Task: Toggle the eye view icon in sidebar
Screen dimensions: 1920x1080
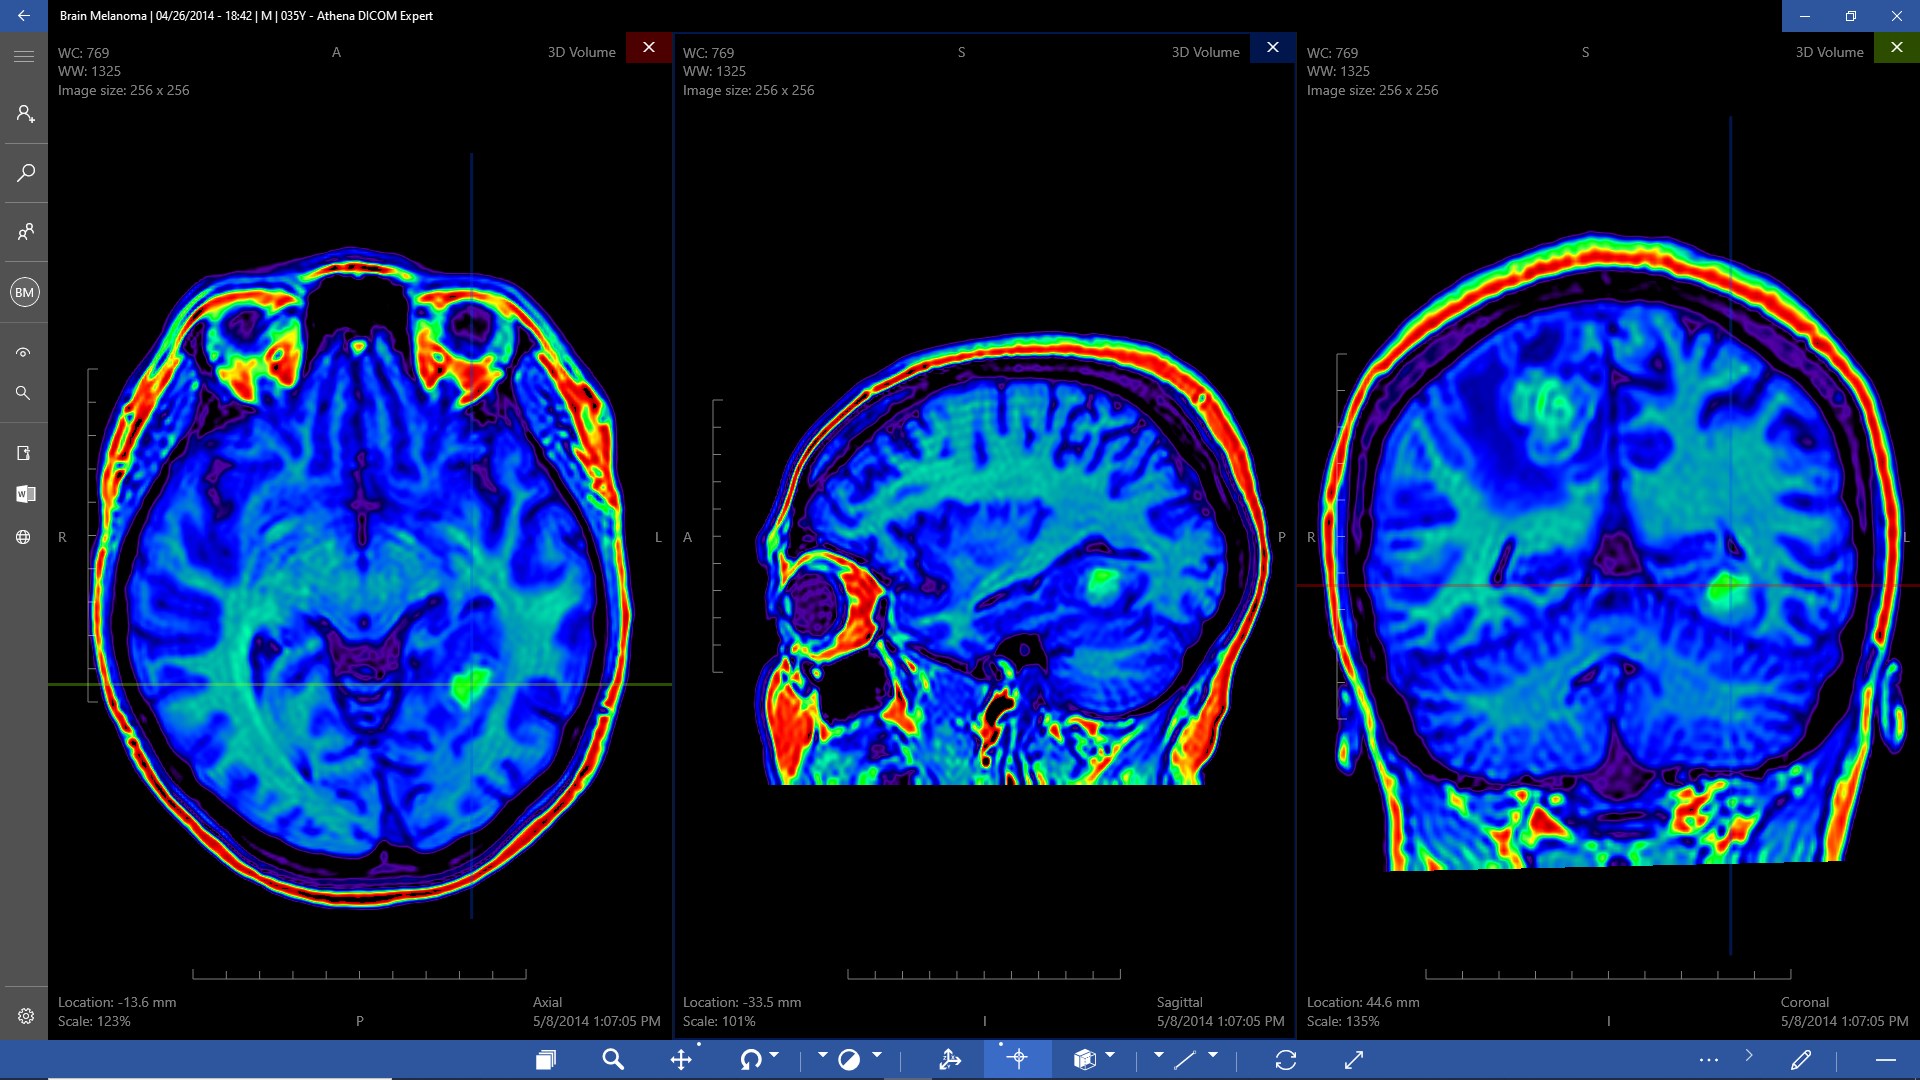Action: 24,352
